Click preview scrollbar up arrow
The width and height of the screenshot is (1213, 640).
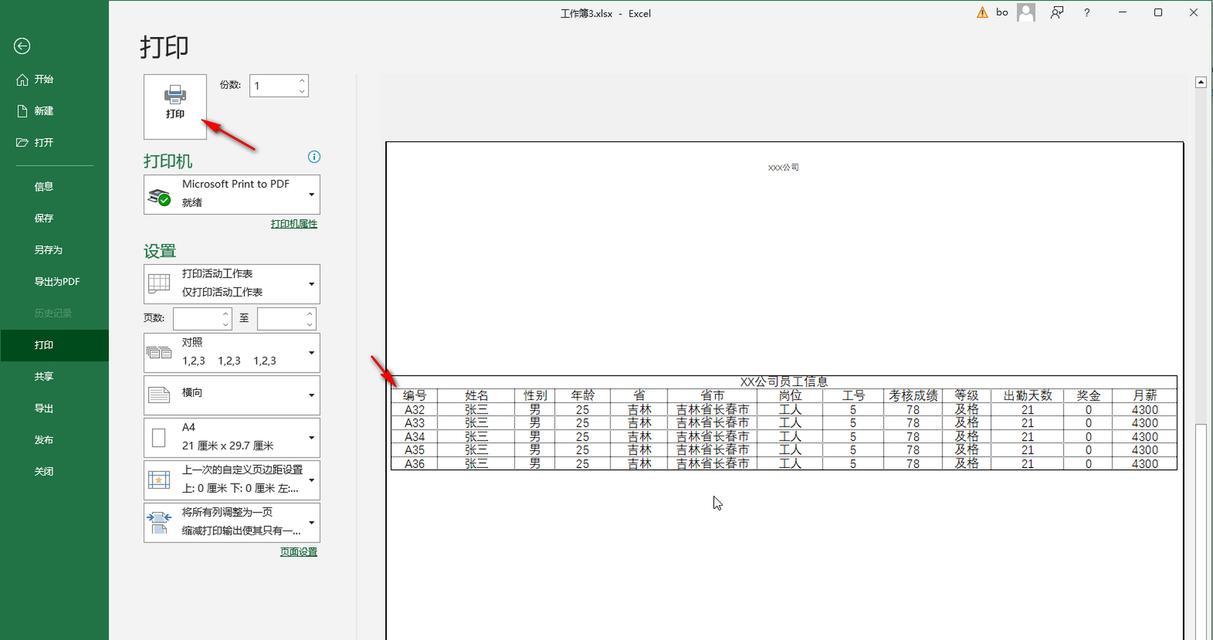pyautogui.click(x=1201, y=82)
